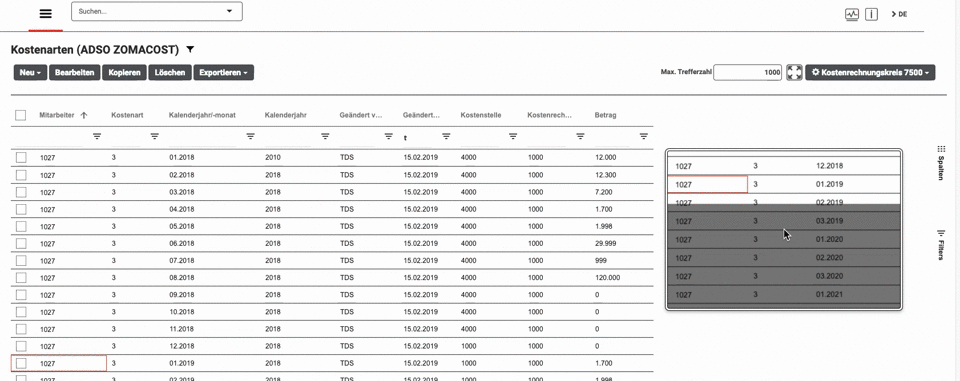
Task: Open the Spalten side panel tab
Action: click(x=941, y=162)
